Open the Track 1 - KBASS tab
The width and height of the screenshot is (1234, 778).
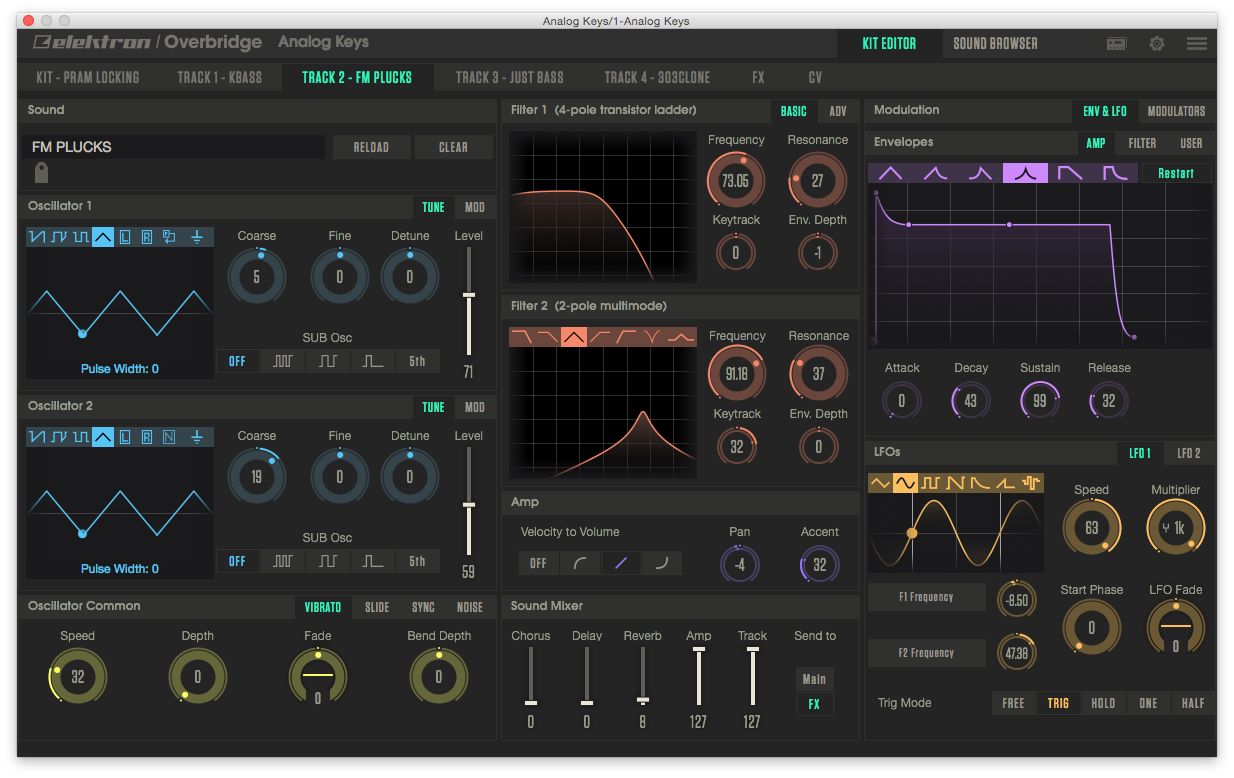(220, 77)
